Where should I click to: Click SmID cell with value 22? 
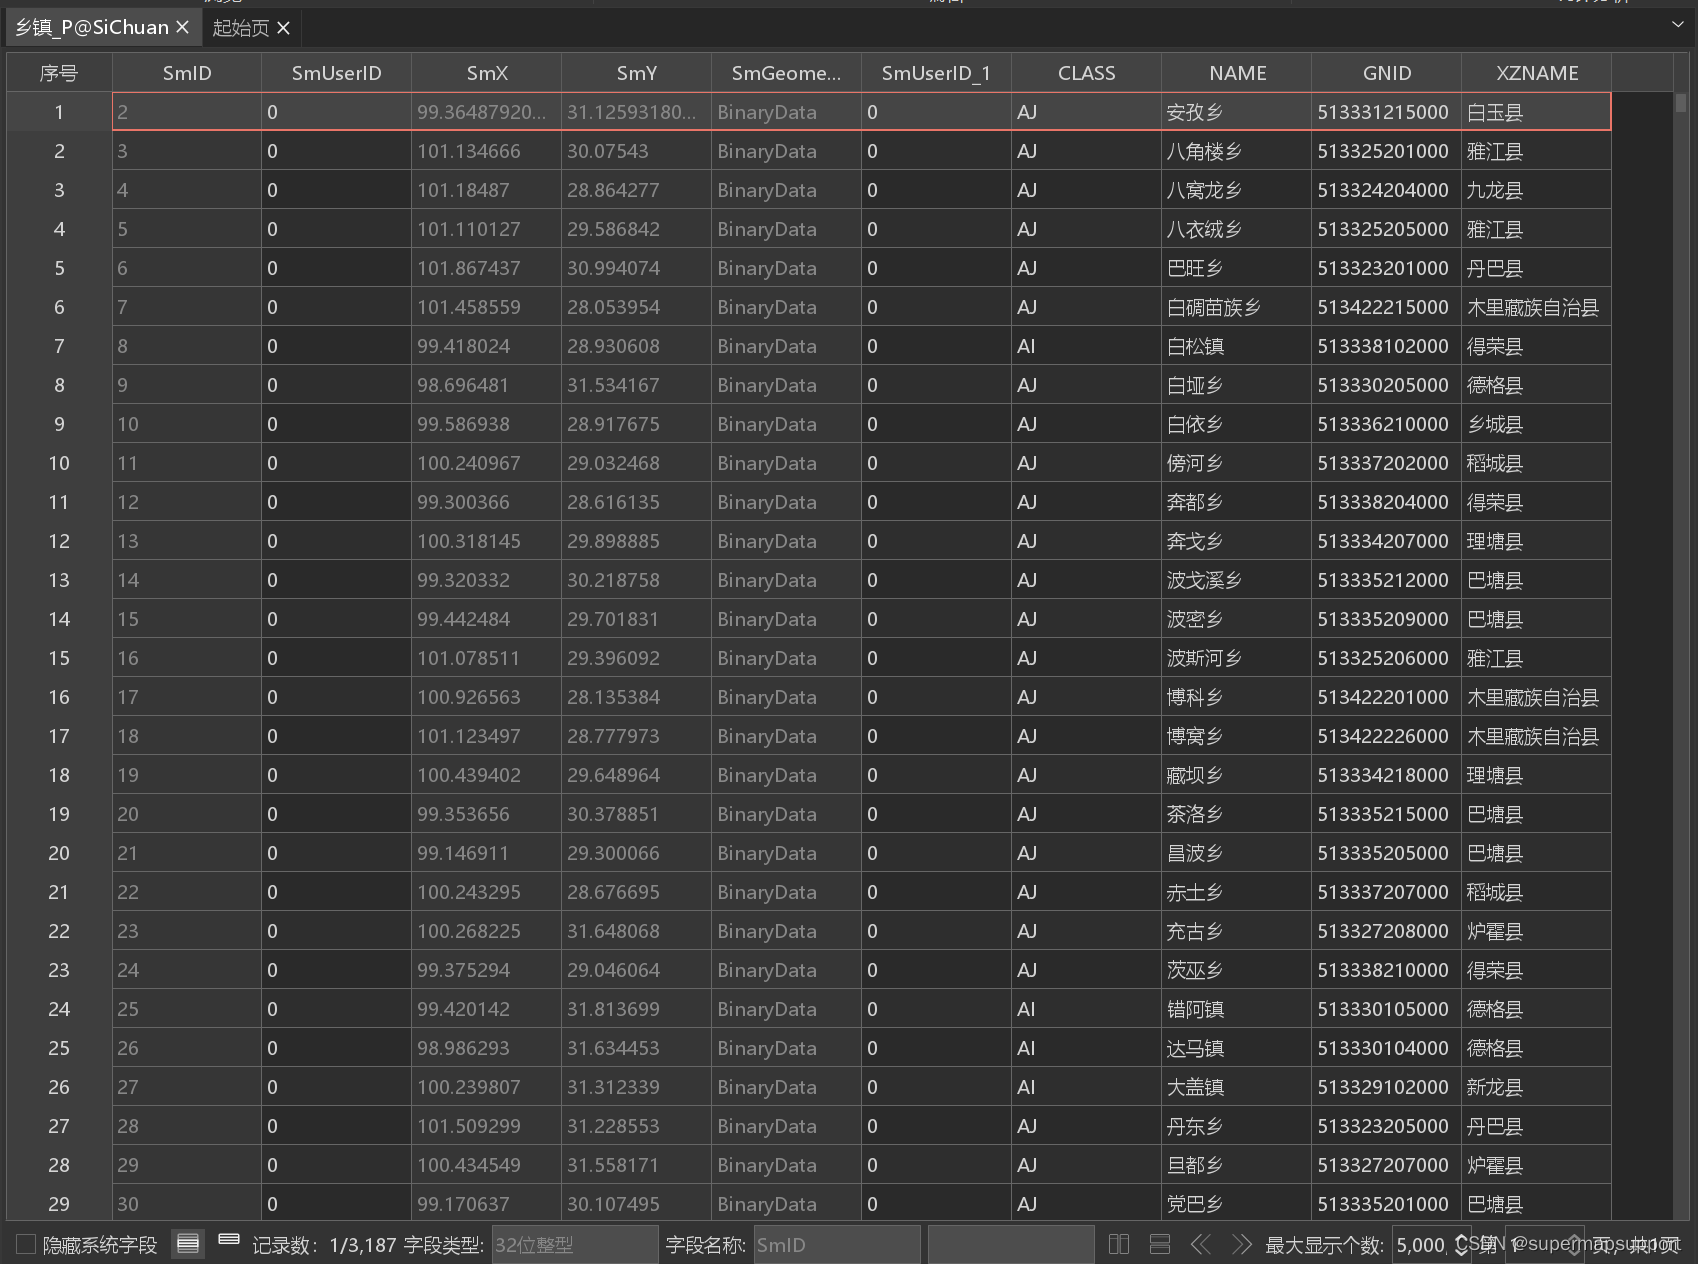(187, 892)
